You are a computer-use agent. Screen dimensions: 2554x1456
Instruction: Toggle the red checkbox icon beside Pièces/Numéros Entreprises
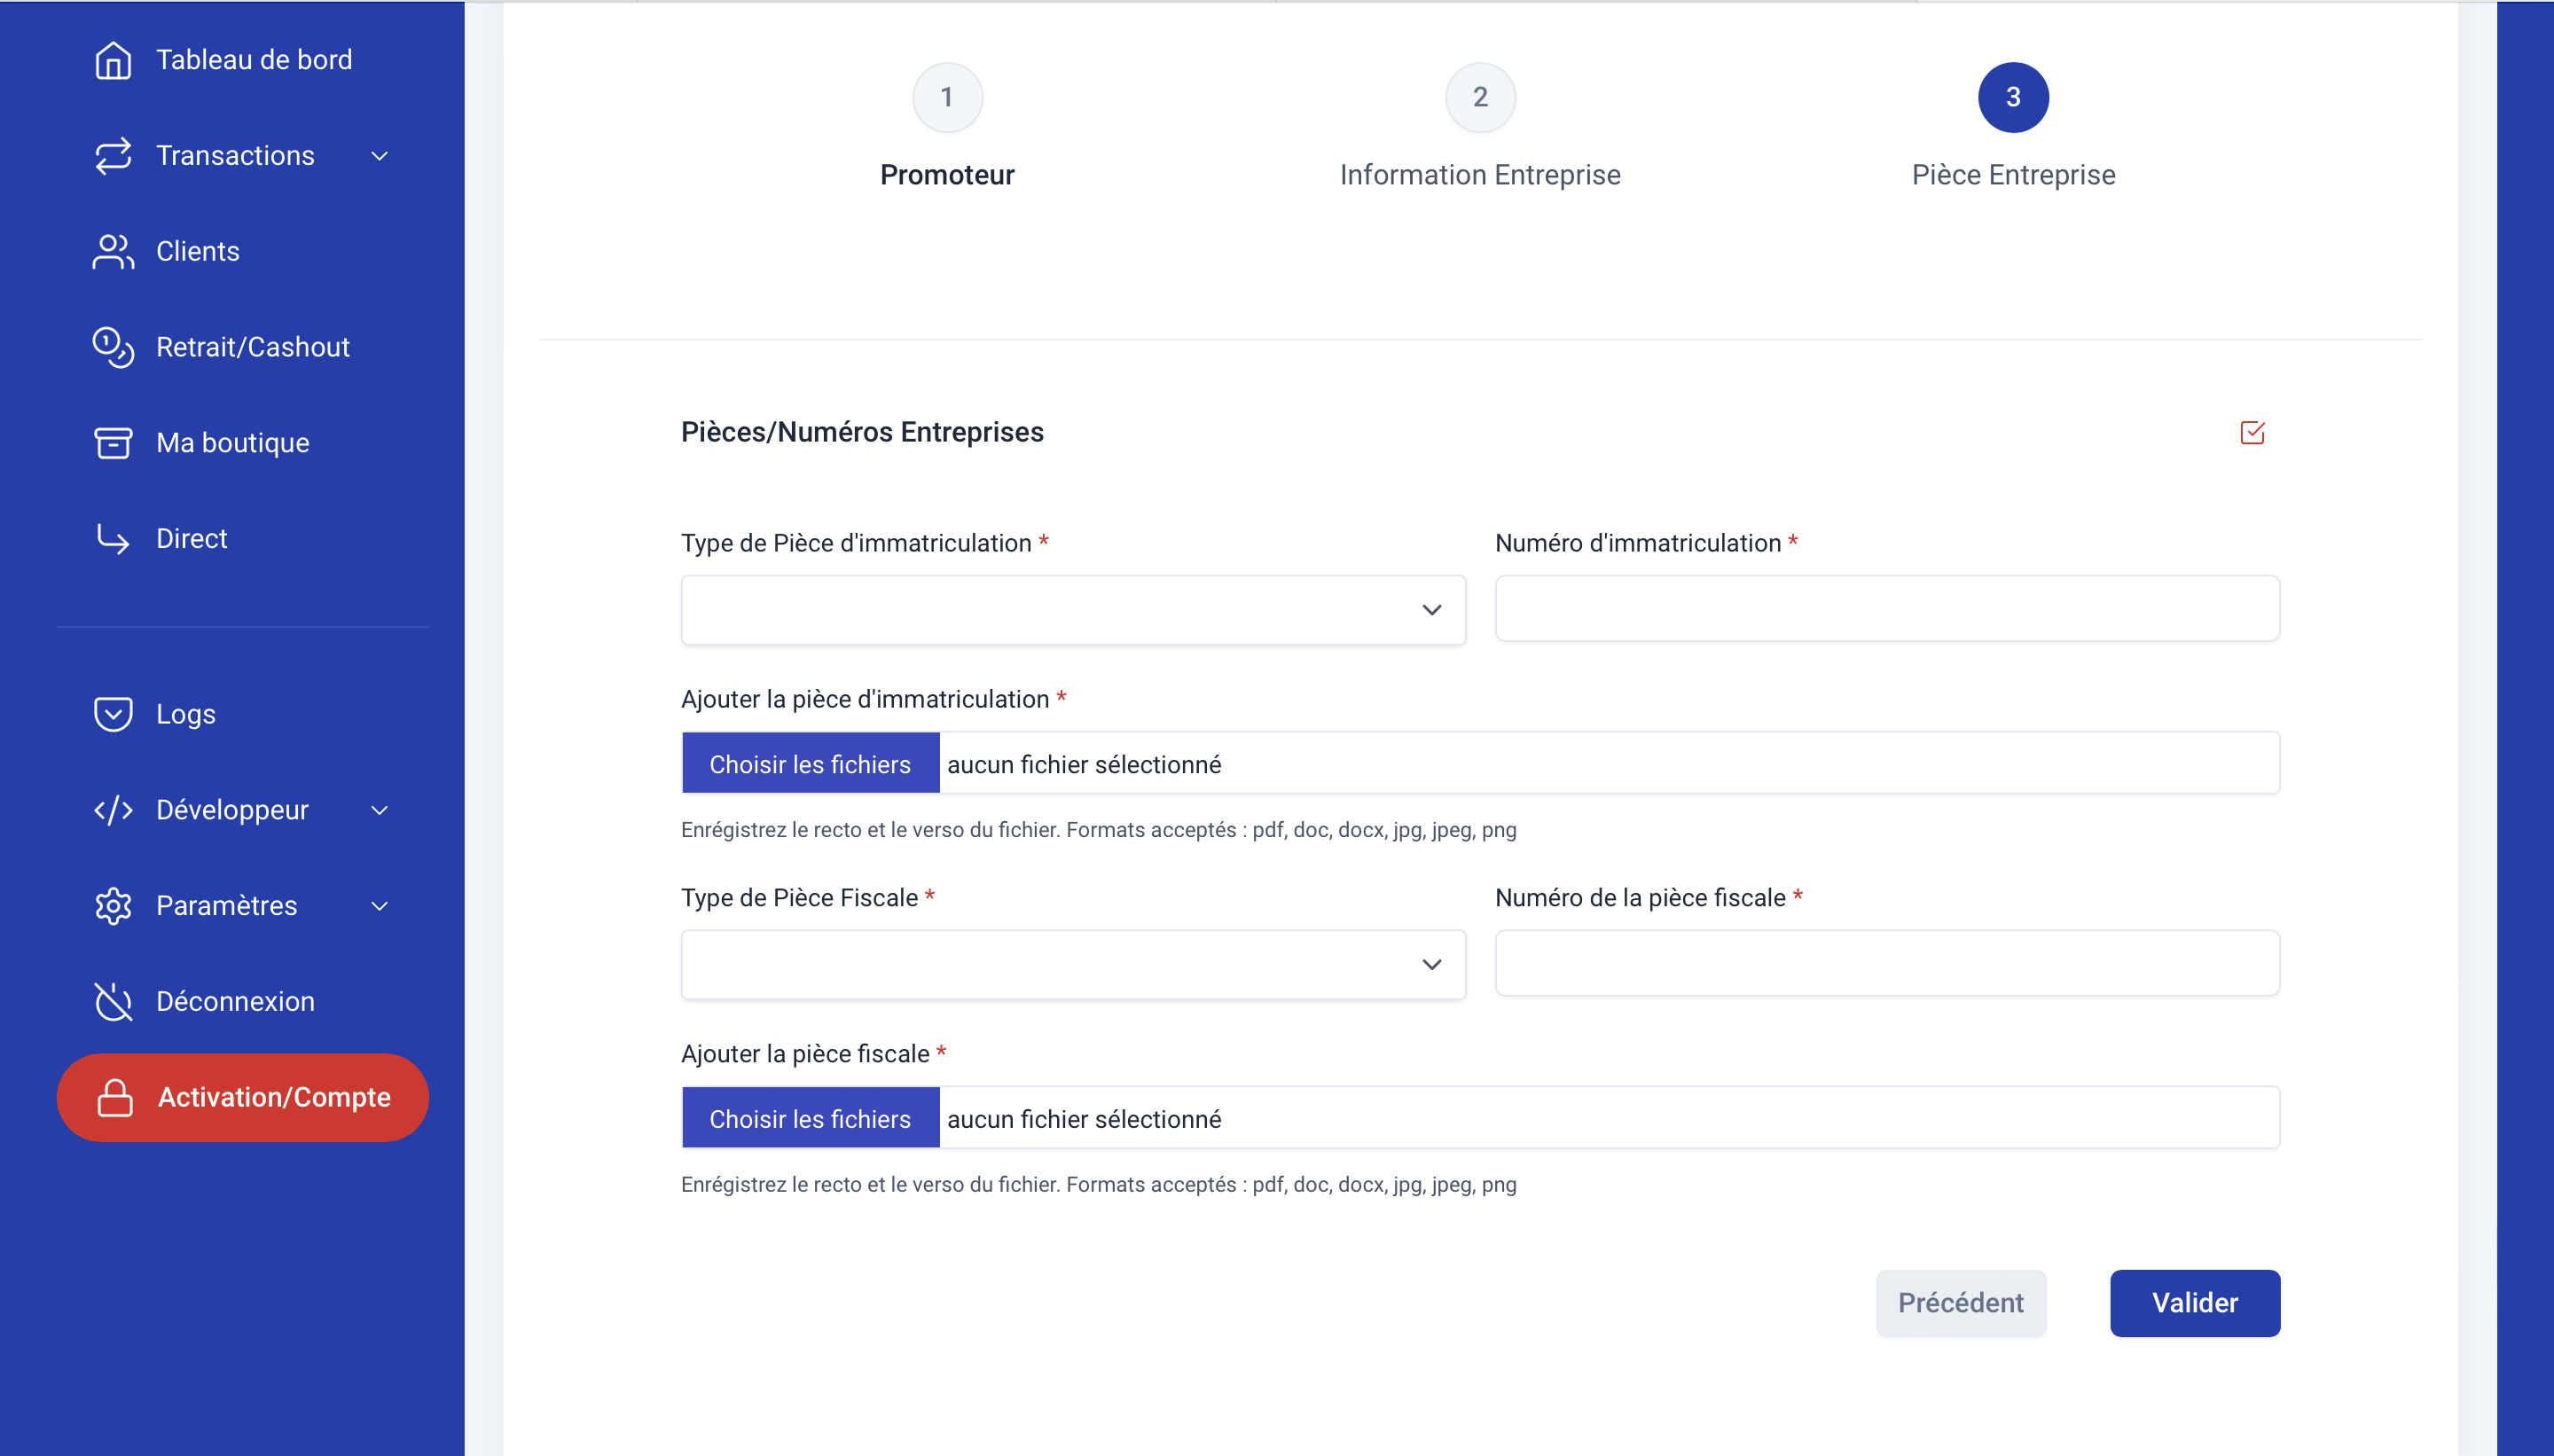coord(2252,432)
